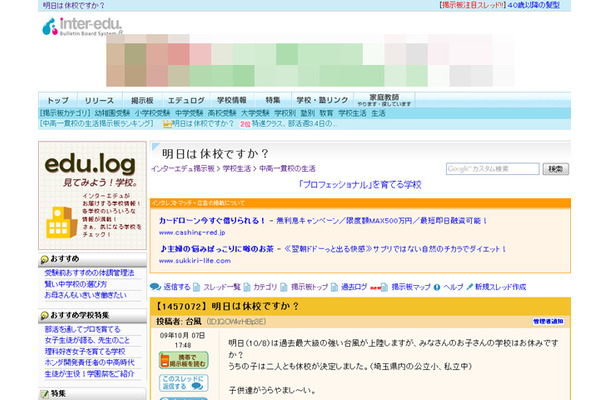Click 40歳以降の髪型 top thread link
The height and width of the screenshot is (400, 610).
click(x=534, y=5)
